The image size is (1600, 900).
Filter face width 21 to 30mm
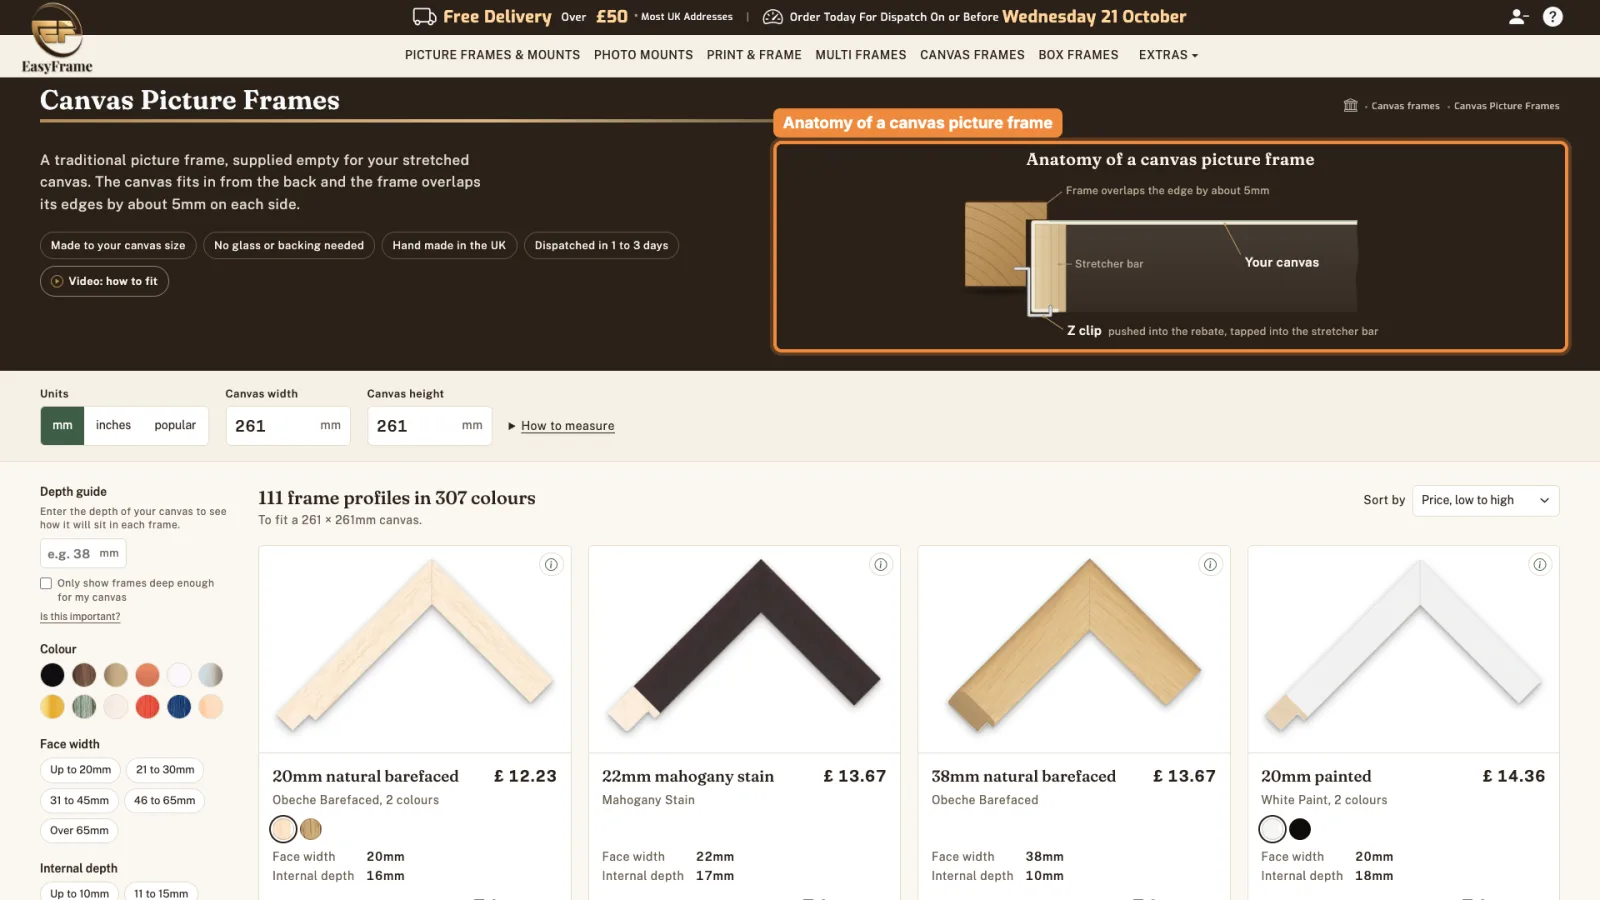pos(165,770)
